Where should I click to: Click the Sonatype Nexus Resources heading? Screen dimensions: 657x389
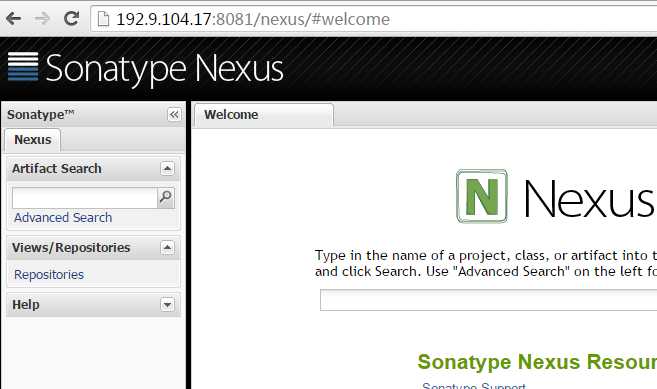pos(537,362)
